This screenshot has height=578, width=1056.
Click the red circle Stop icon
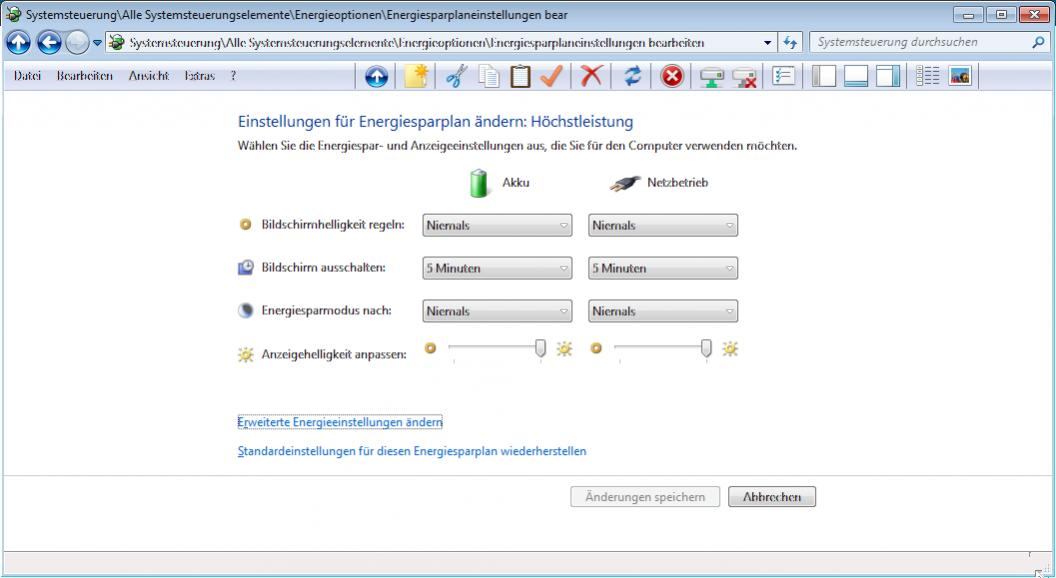[x=671, y=76]
